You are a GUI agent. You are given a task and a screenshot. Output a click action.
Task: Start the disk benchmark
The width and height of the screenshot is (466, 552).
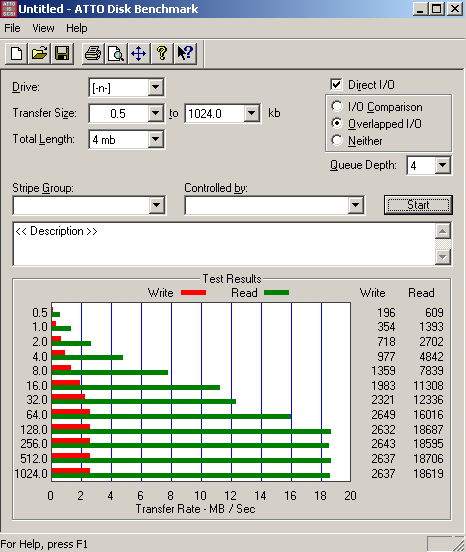418,205
